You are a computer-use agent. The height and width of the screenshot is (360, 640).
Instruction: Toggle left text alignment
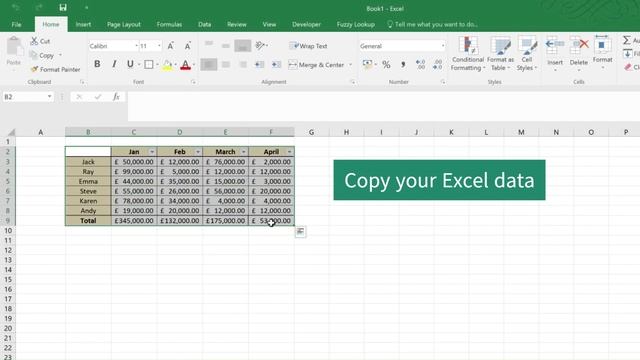(x=209, y=64)
